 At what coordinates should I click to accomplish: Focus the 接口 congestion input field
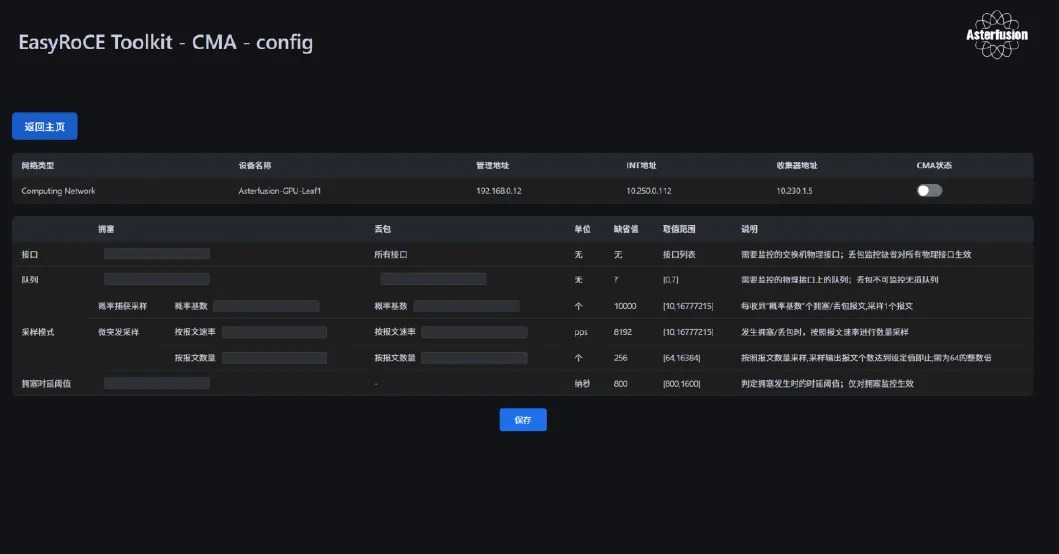[157, 254]
